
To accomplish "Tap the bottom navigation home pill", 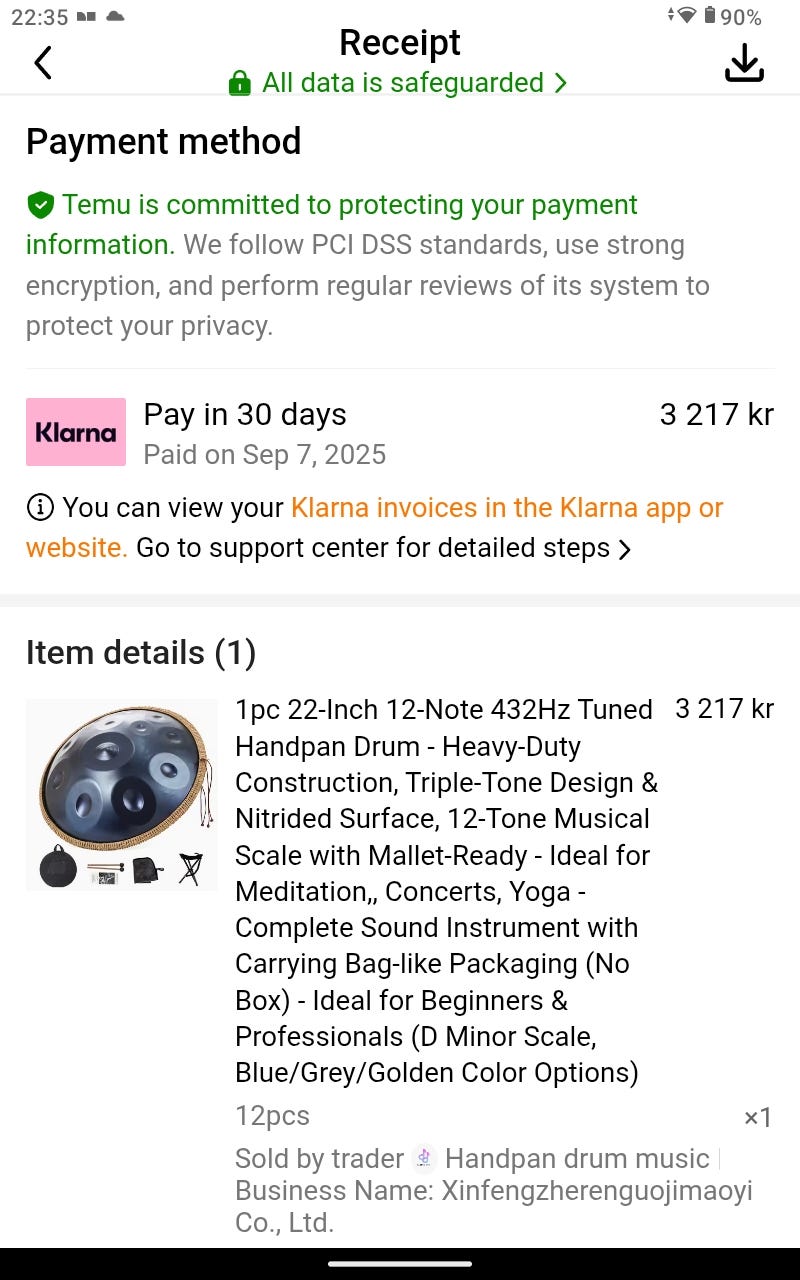I will pyautogui.click(x=400, y=1263).
